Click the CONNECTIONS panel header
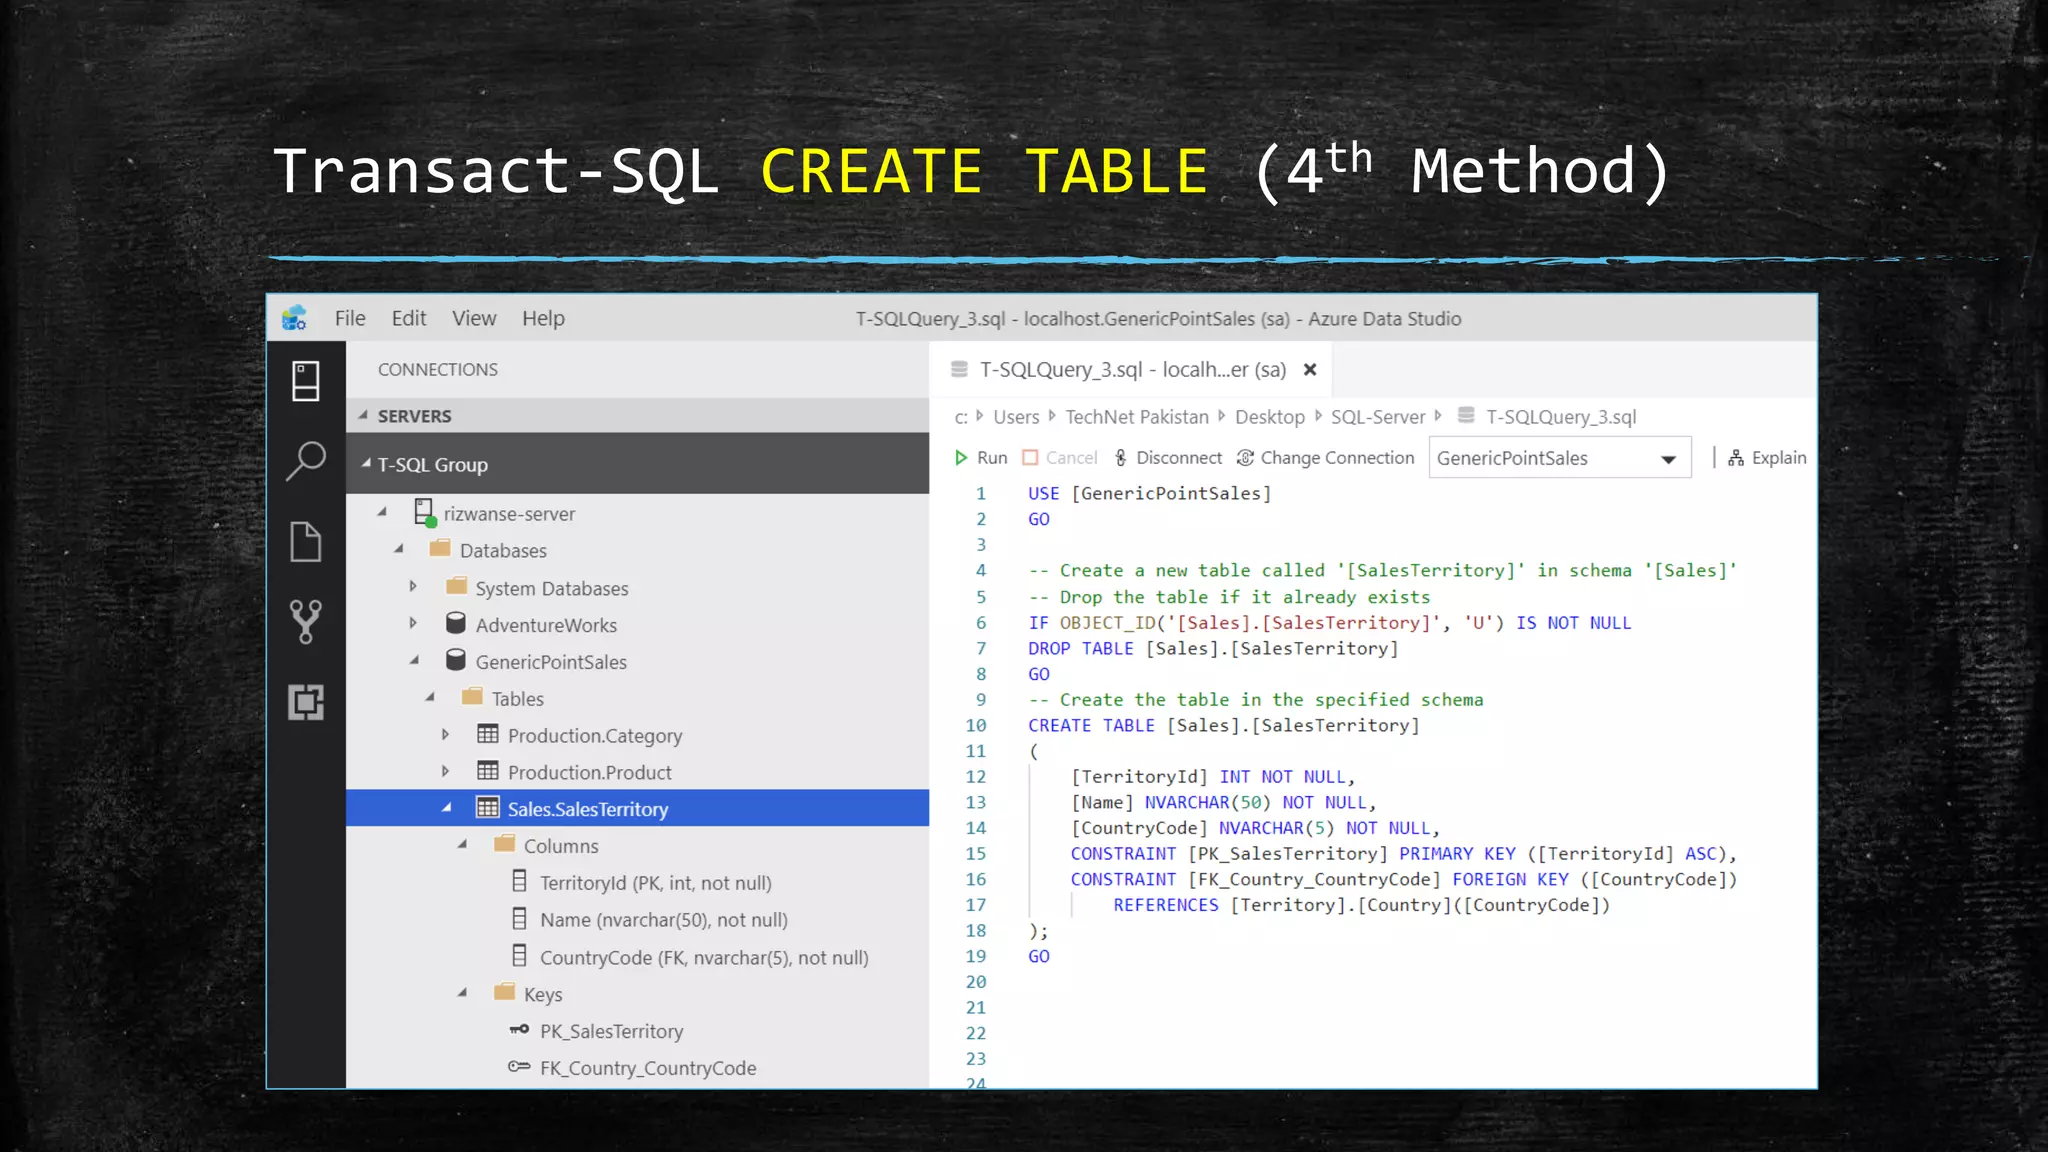2048x1152 pixels. click(x=438, y=369)
